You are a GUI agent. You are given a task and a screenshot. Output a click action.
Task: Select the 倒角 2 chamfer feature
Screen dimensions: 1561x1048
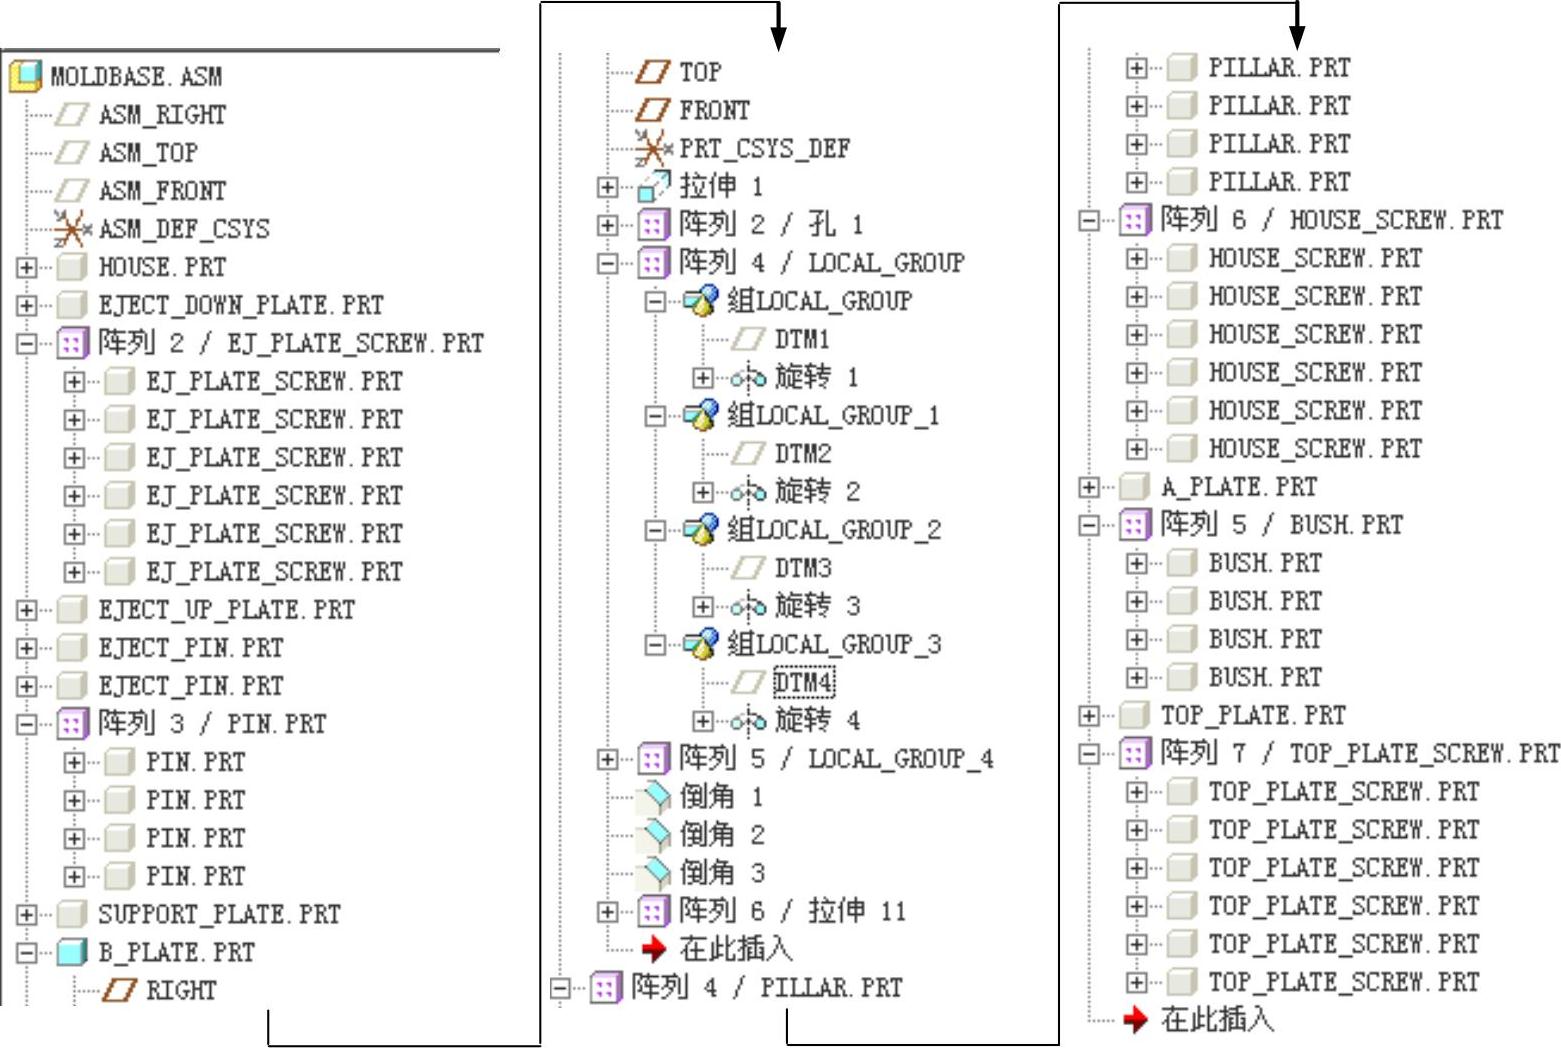(722, 835)
